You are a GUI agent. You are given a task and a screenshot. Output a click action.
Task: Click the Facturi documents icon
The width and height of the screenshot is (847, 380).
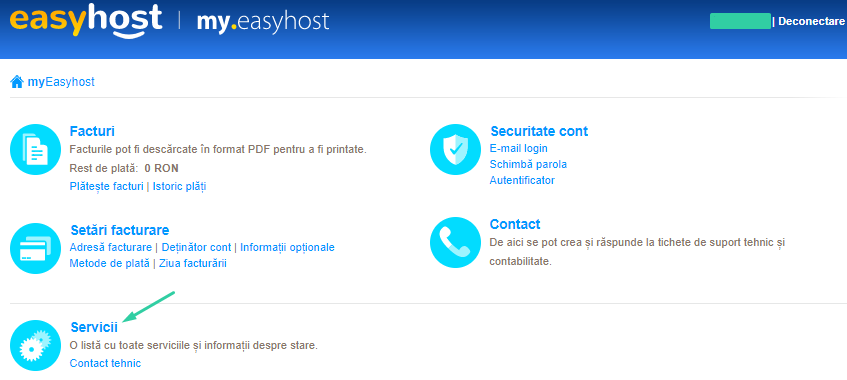tap(36, 149)
